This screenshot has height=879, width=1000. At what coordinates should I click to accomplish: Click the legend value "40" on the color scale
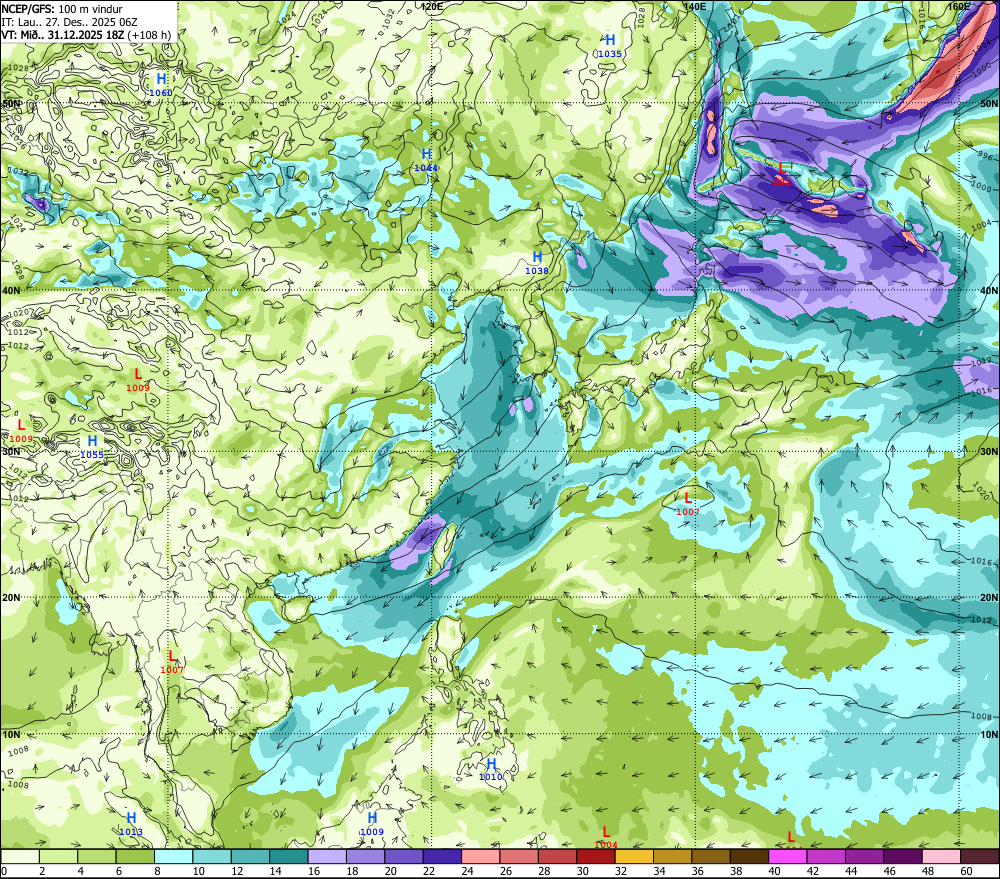pyautogui.click(x=774, y=871)
